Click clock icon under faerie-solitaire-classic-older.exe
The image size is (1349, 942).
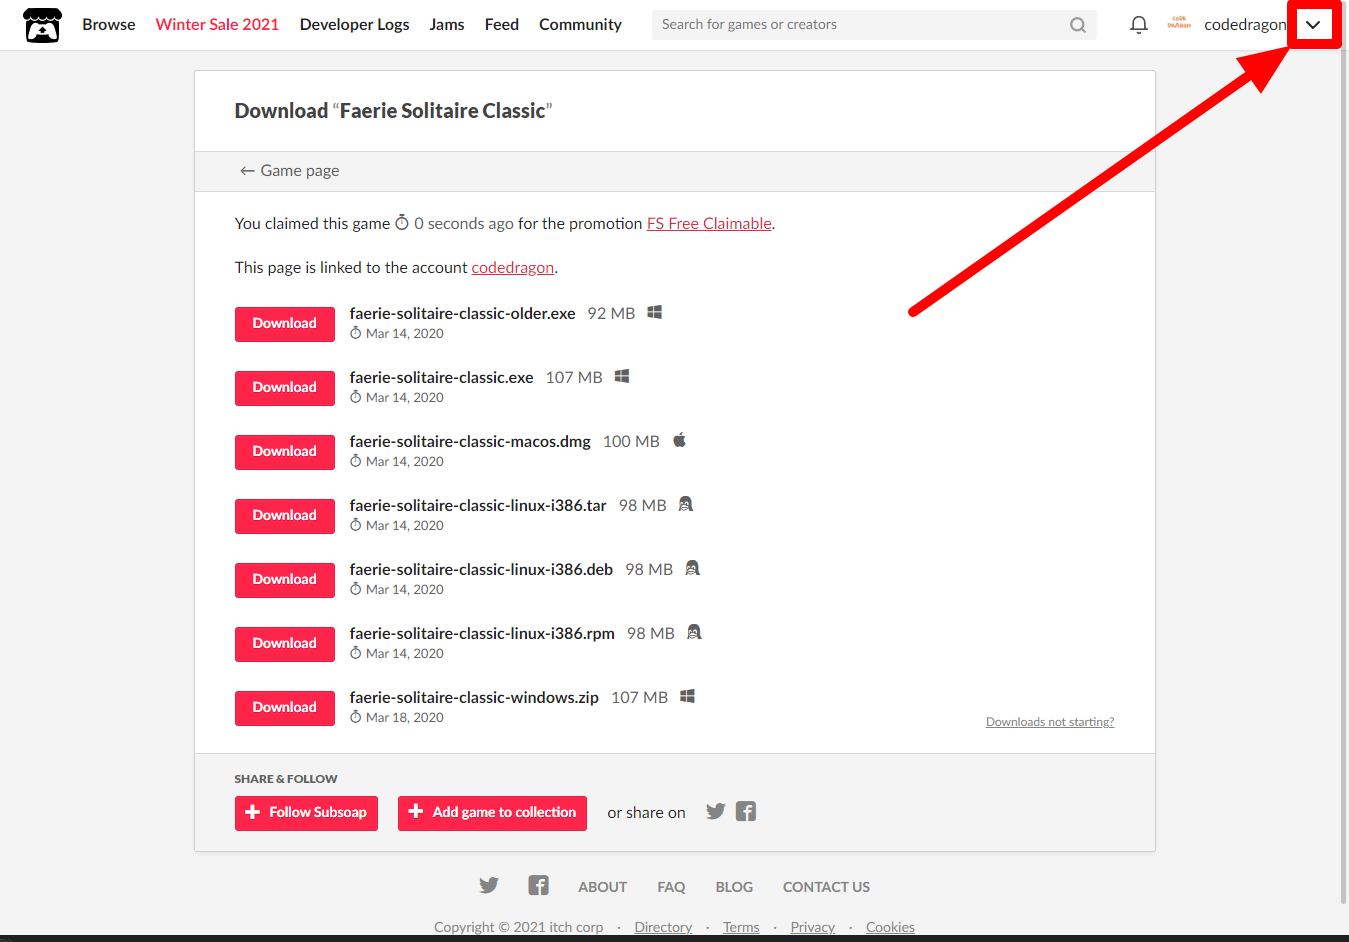355,333
